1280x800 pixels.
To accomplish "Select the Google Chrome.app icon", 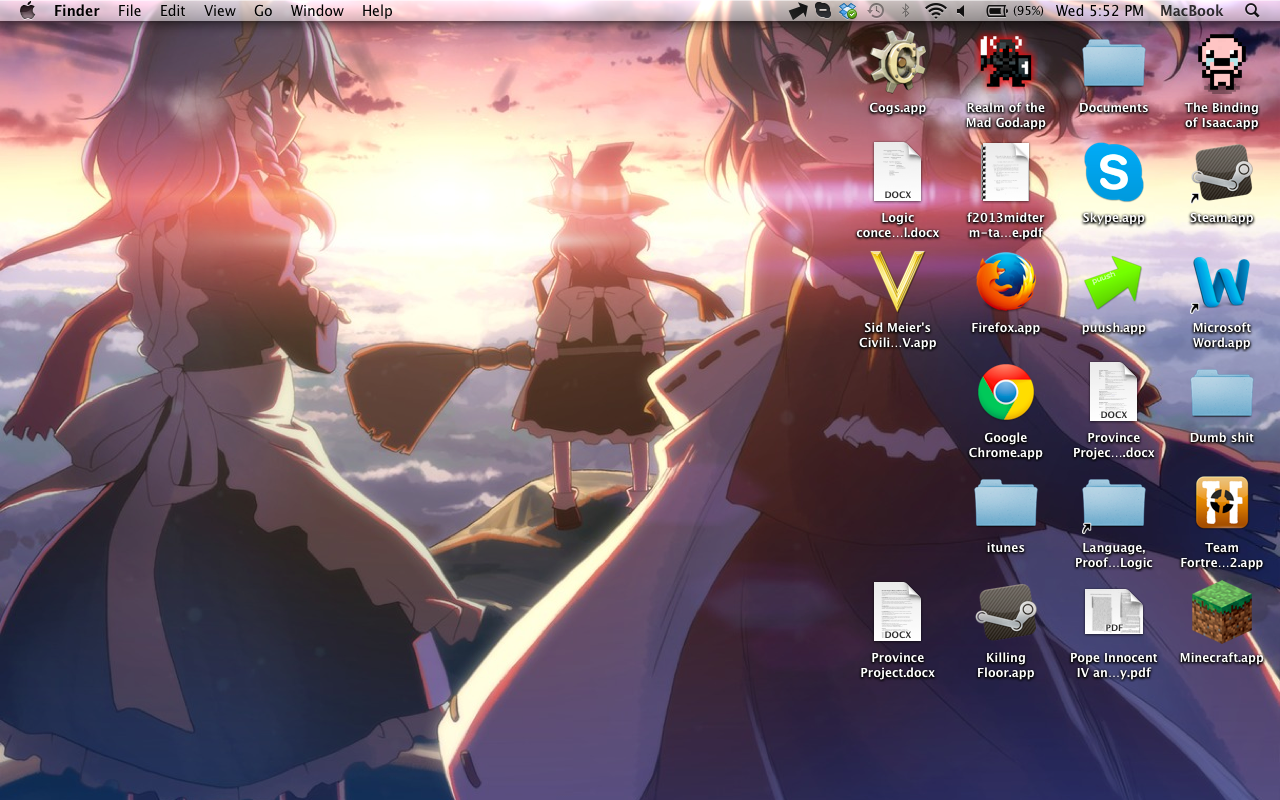I will point(1005,393).
